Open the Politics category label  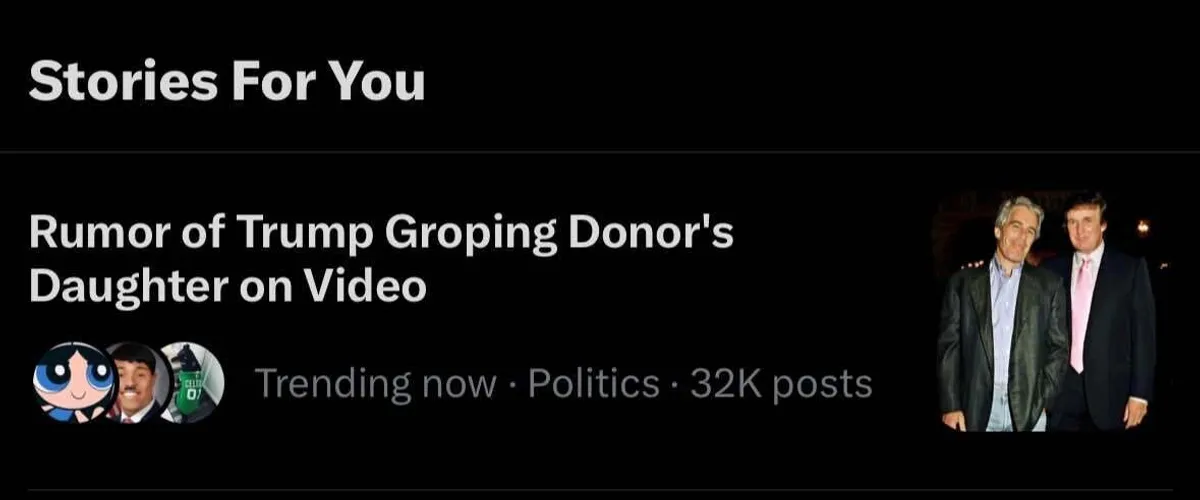[x=593, y=383]
